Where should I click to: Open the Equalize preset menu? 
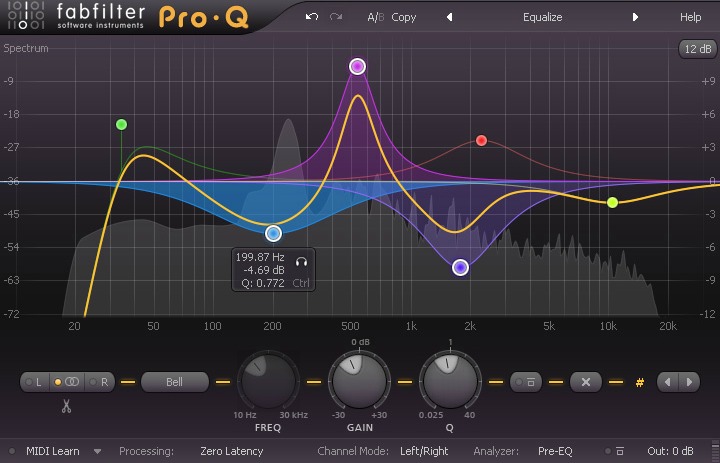pos(542,17)
